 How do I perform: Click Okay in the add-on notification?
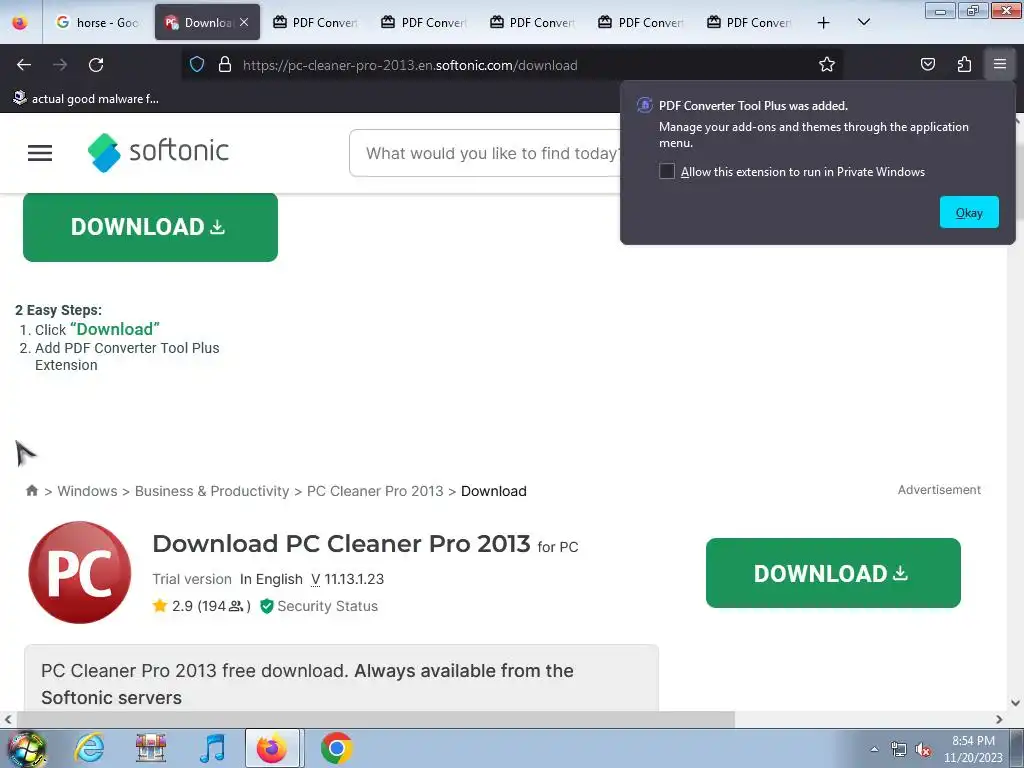coord(969,212)
